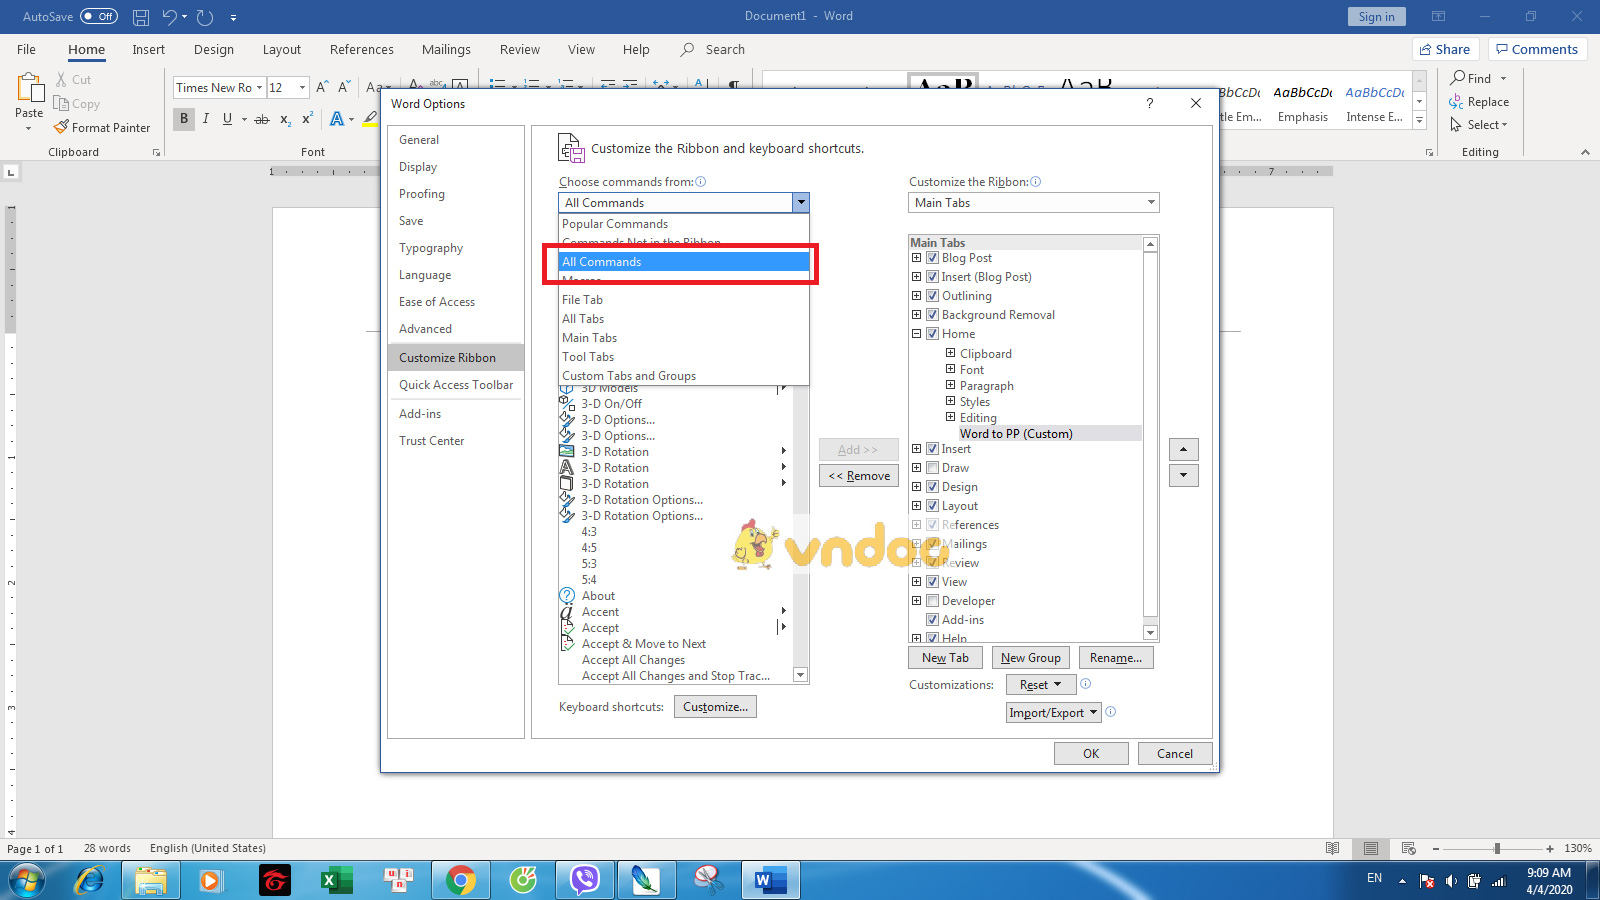1600x900 pixels.
Task: Enable the Developer tab checkbox
Action: (x=932, y=601)
